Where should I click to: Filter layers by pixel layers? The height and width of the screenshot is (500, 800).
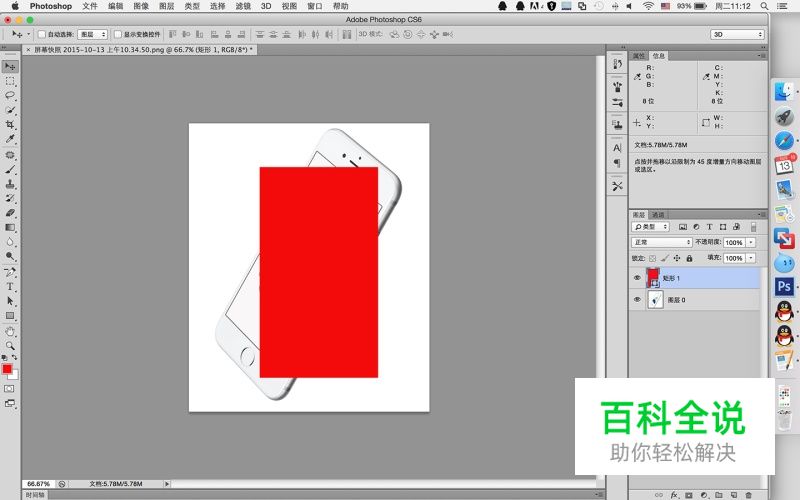683,227
